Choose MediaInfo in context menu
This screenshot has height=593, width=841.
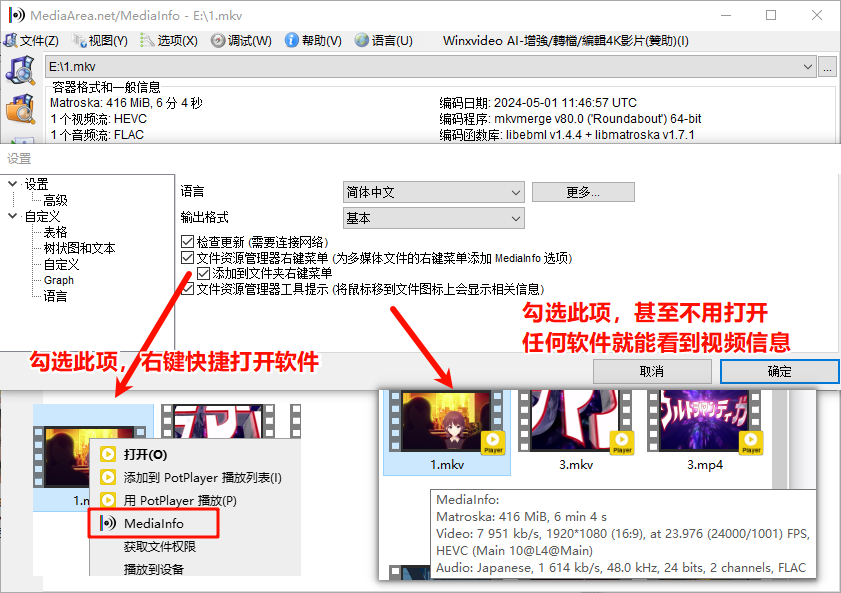pyautogui.click(x=154, y=523)
